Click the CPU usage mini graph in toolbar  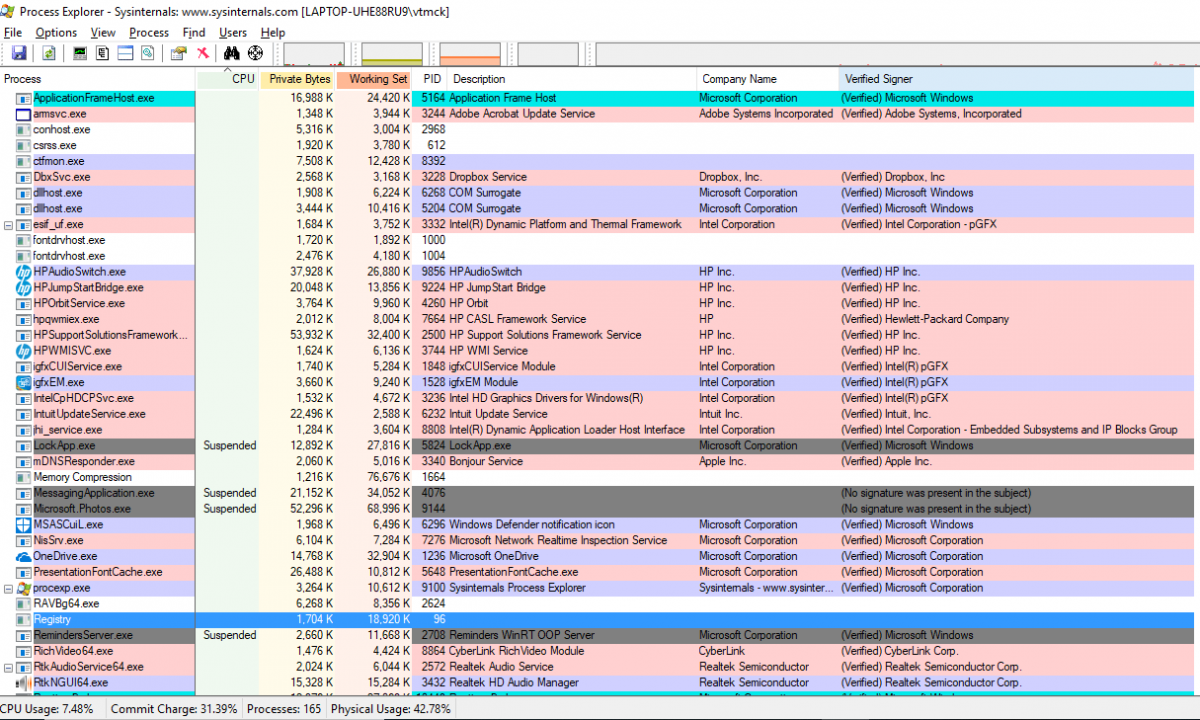pos(314,54)
